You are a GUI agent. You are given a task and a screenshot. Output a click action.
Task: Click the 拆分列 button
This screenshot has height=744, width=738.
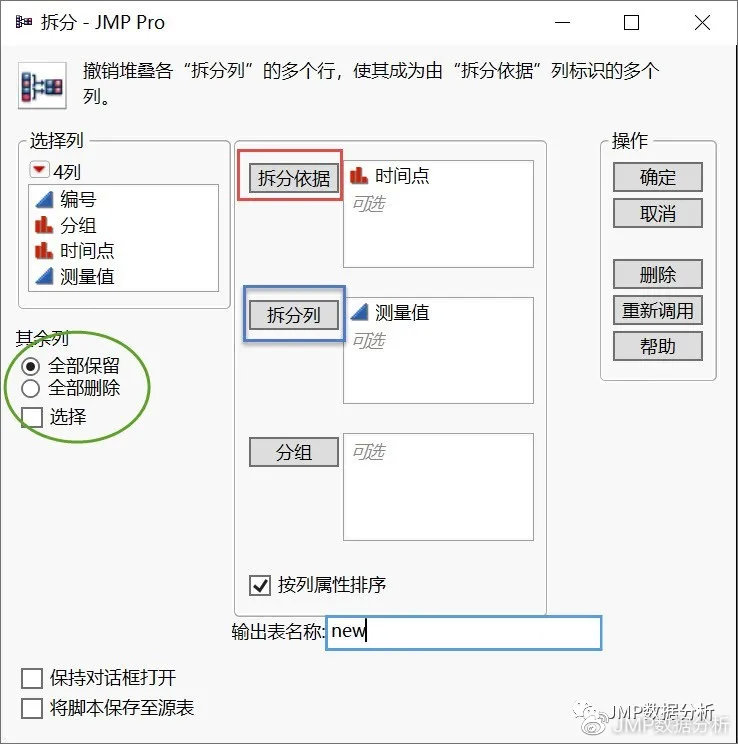[294, 315]
